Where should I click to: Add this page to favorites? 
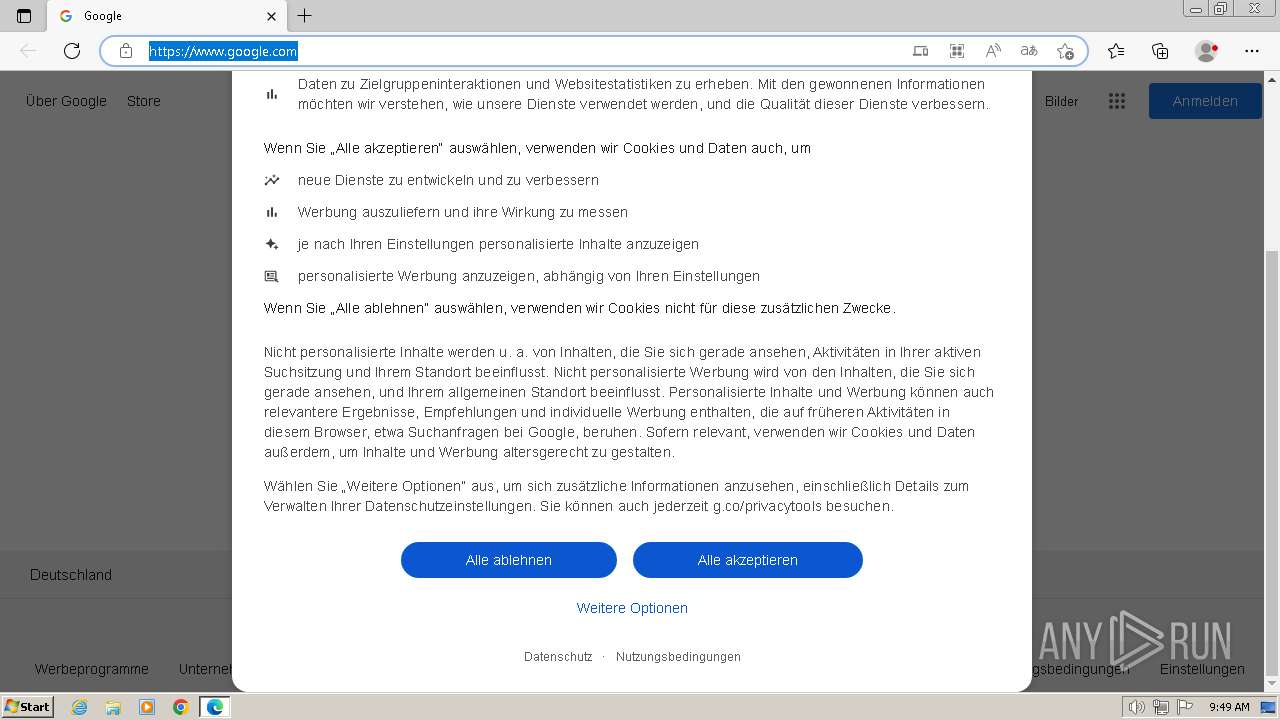tap(1065, 51)
